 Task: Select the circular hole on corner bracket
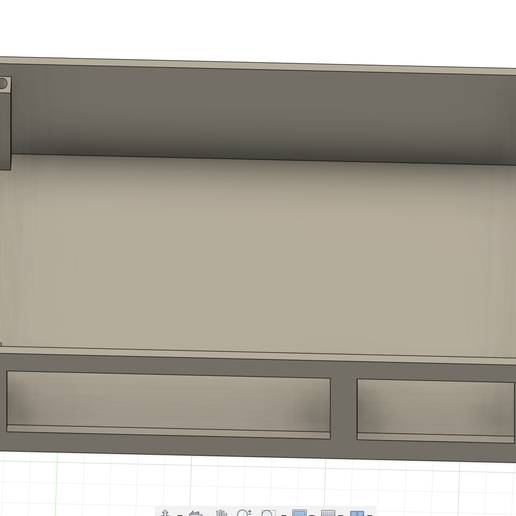click(3, 84)
